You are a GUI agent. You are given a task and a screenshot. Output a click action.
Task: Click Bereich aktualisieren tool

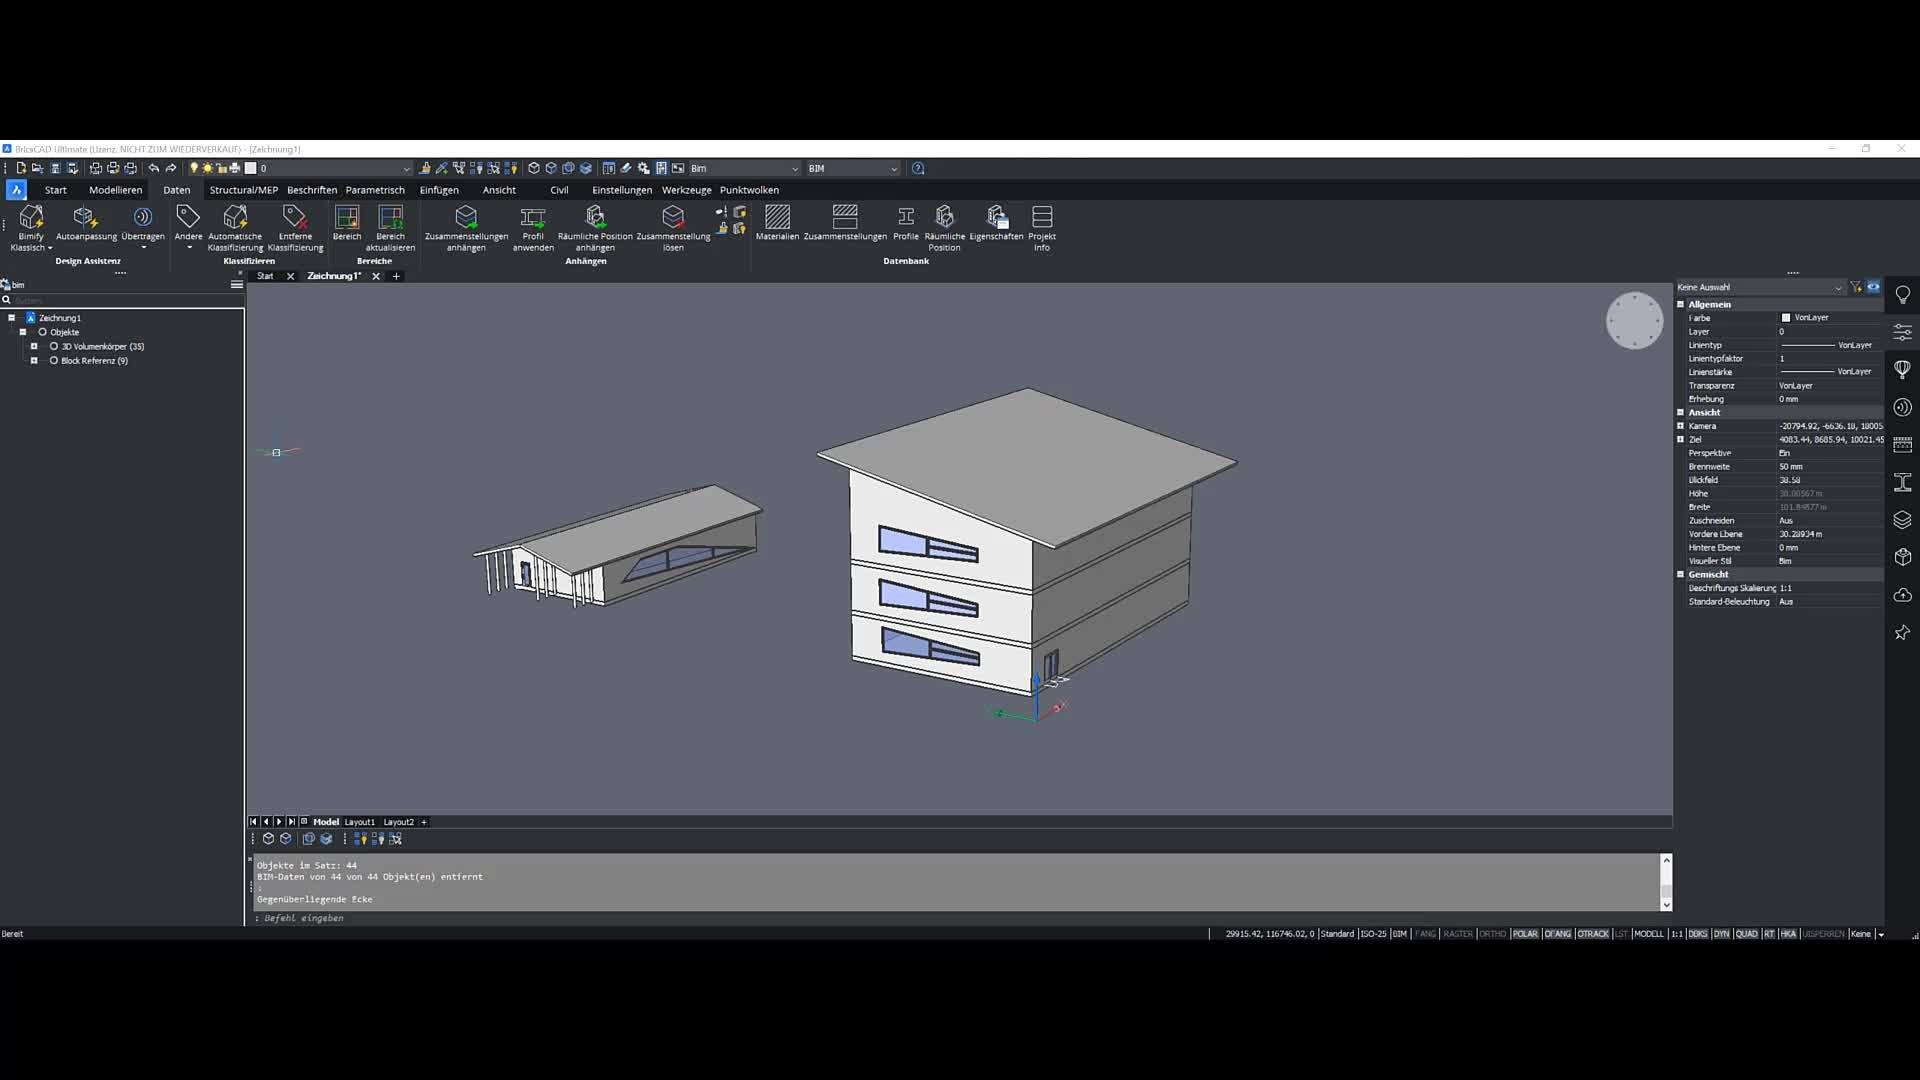pyautogui.click(x=390, y=228)
